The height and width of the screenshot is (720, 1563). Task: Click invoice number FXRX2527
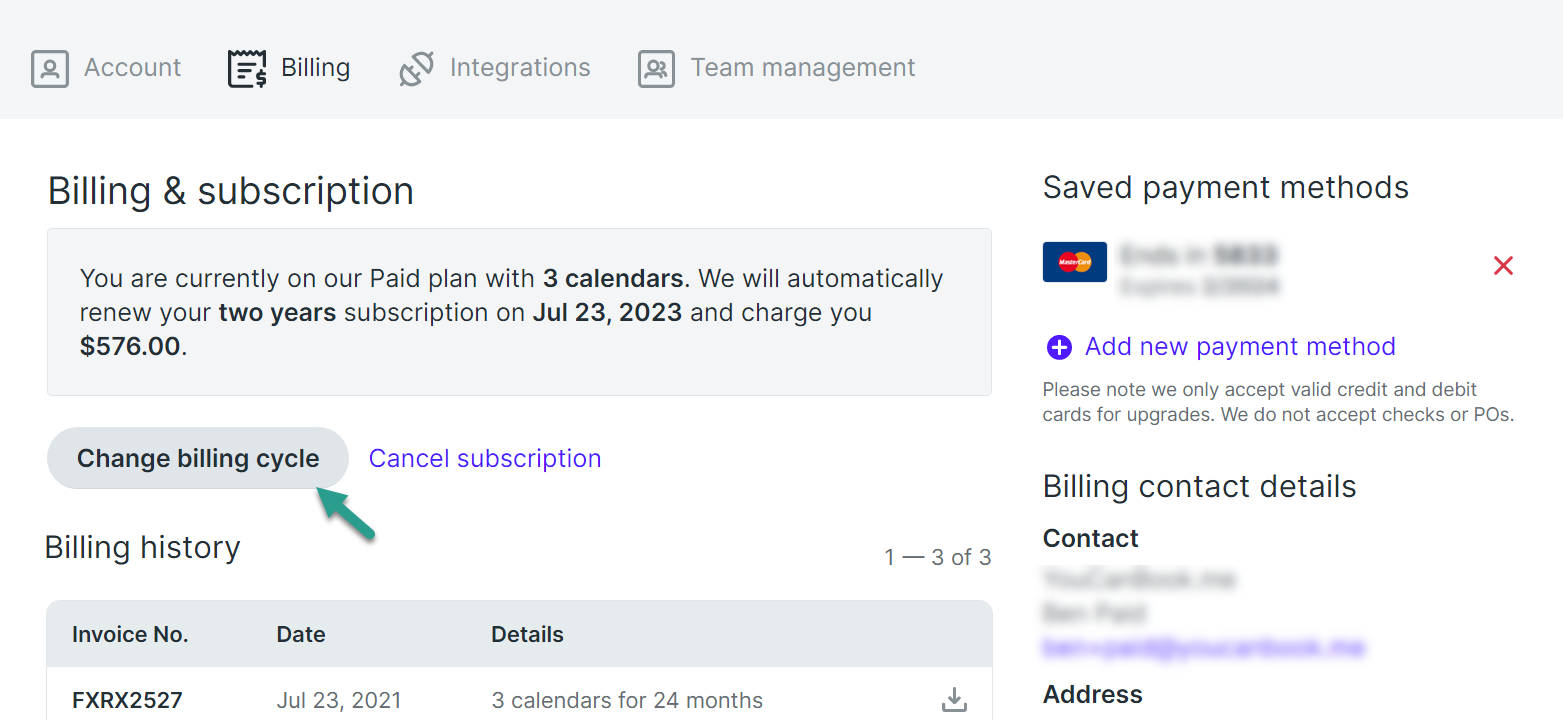(127, 700)
